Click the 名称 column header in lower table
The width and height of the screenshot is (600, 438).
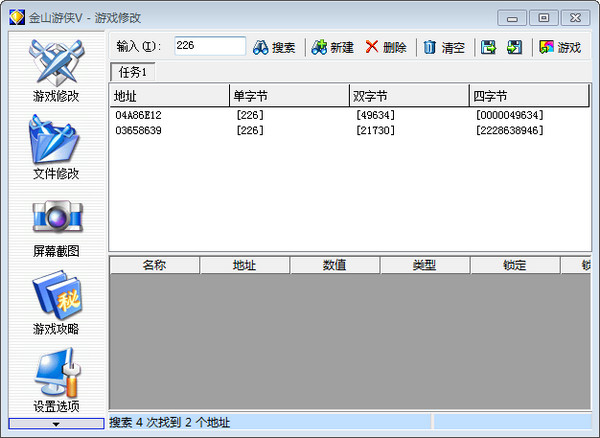[x=154, y=265]
